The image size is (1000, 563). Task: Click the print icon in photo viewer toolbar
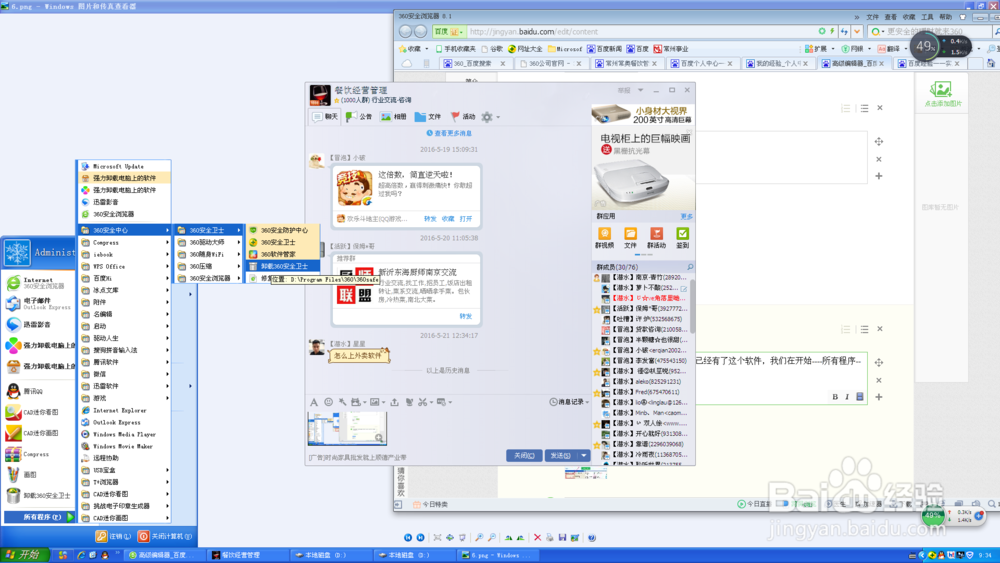[x=550, y=537]
